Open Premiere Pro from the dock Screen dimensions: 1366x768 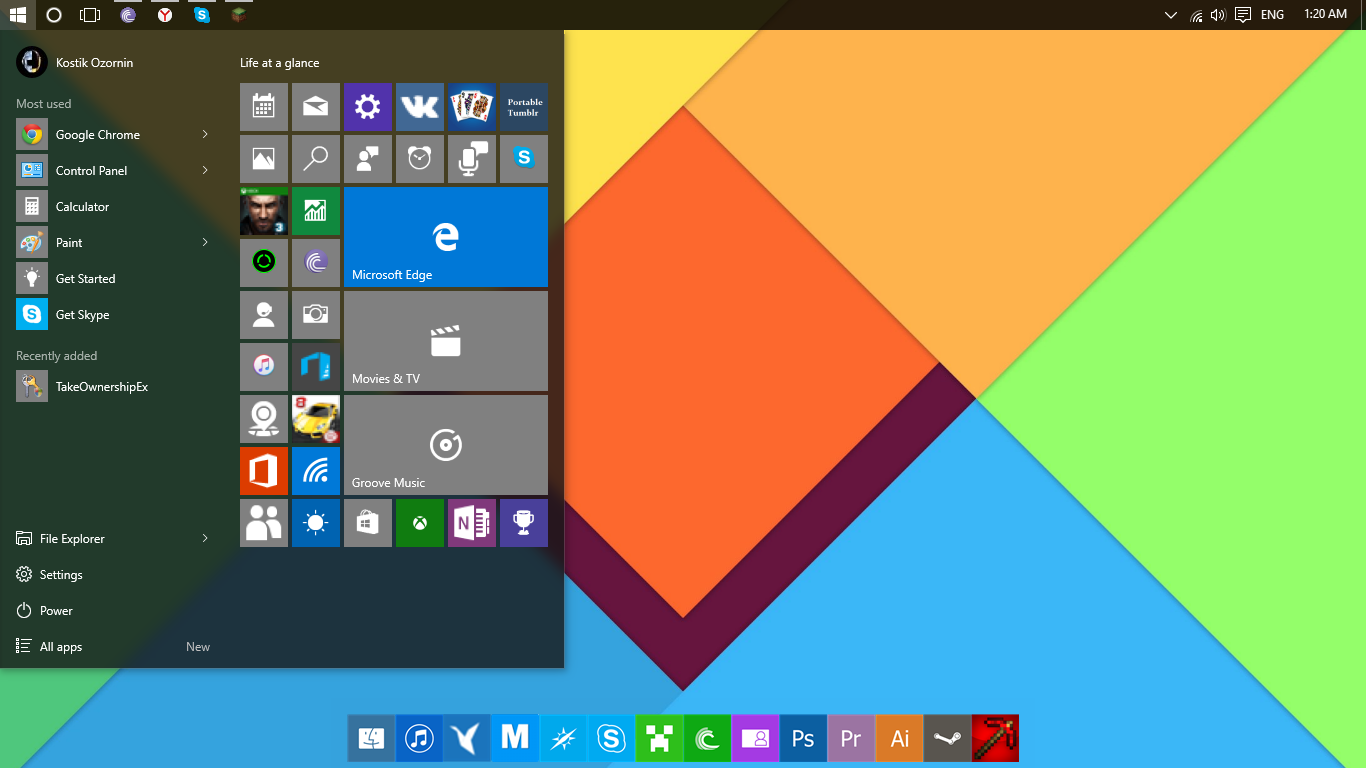tap(851, 738)
